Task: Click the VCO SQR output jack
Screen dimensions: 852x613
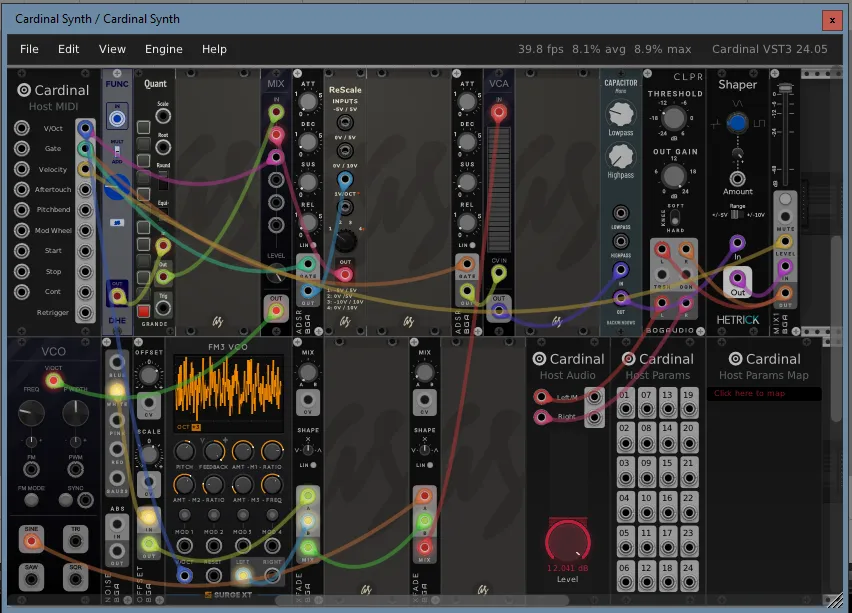Action: click(x=76, y=580)
